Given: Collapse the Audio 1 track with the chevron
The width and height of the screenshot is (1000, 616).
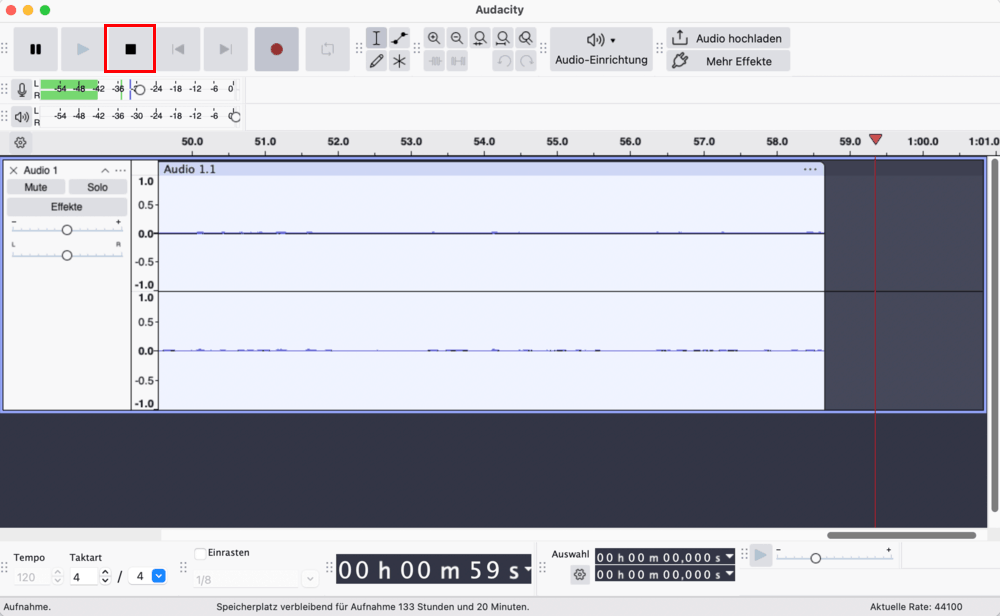Looking at the screenshot, I should (x=105, y=170).
